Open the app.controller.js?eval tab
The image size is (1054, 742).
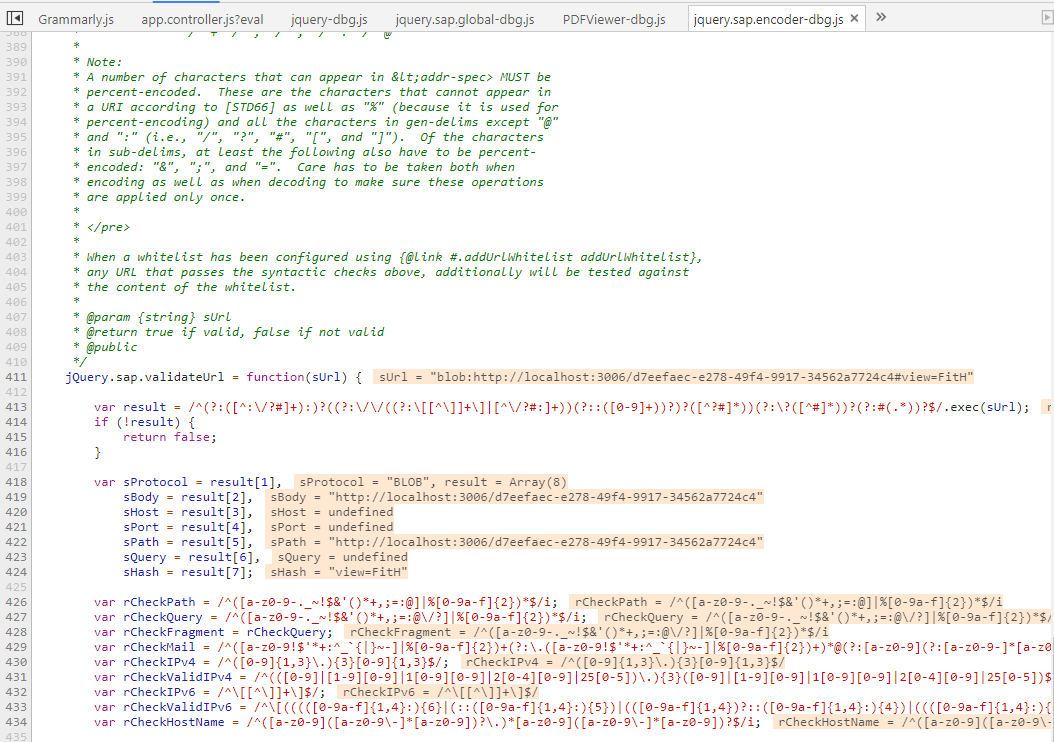point(202,19)
